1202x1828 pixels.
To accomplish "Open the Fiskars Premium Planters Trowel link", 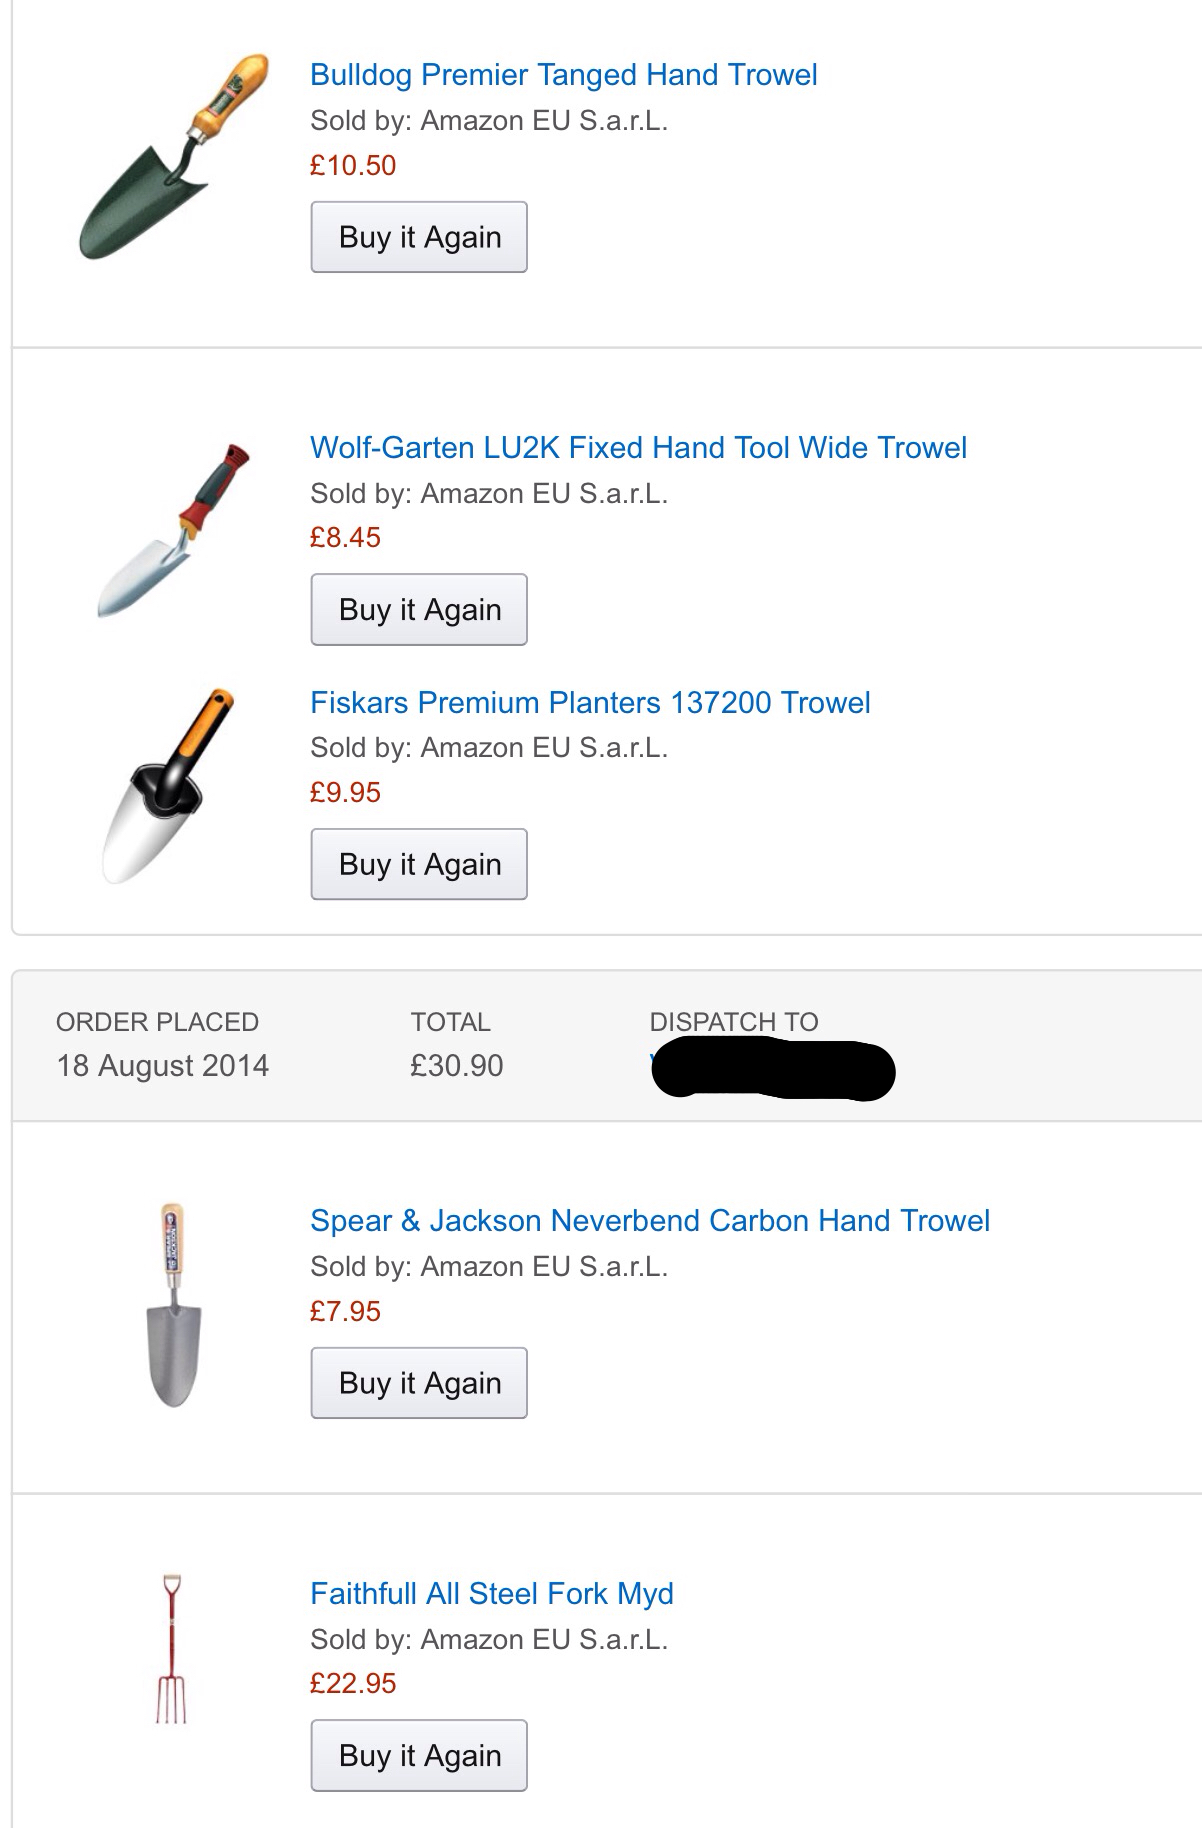I will click(x=590, y=702).
